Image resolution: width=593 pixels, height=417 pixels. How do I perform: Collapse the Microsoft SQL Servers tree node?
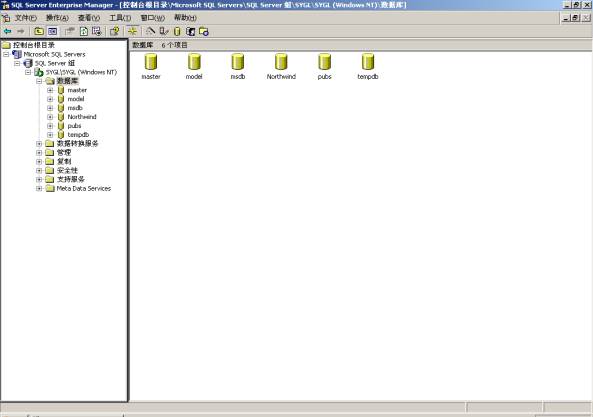coord(6,54)
